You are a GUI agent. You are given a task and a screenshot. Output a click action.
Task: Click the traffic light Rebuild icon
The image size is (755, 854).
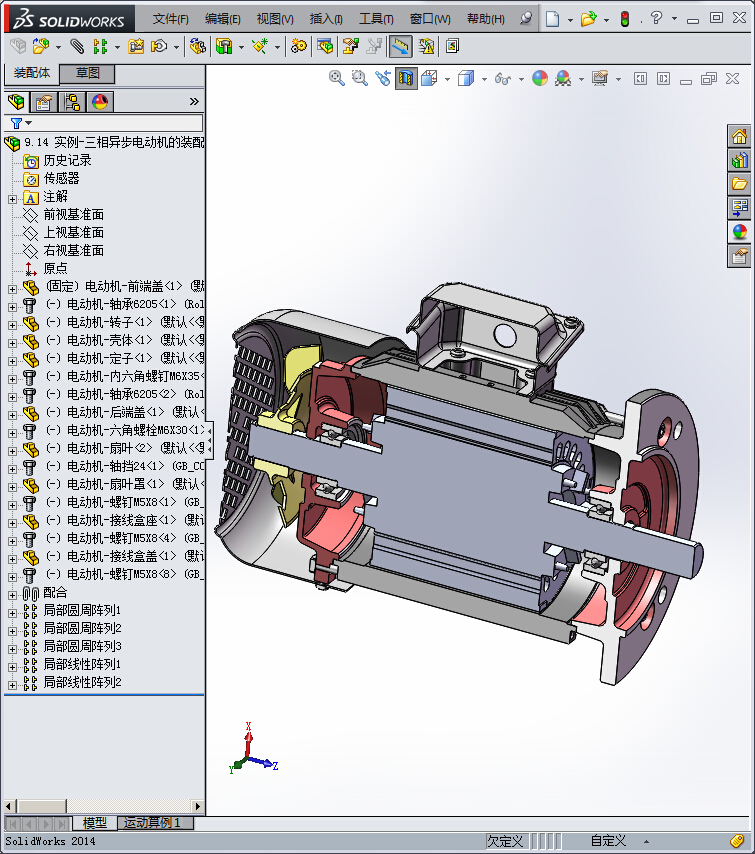pyautogui.click(x=625, y=19)
